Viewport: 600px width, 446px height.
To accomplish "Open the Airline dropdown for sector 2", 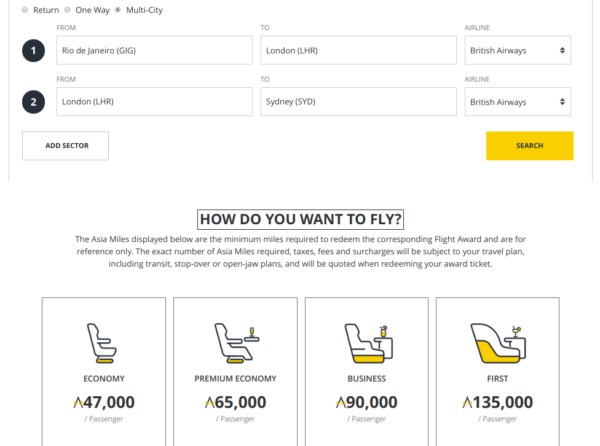I will coord(518,102).
